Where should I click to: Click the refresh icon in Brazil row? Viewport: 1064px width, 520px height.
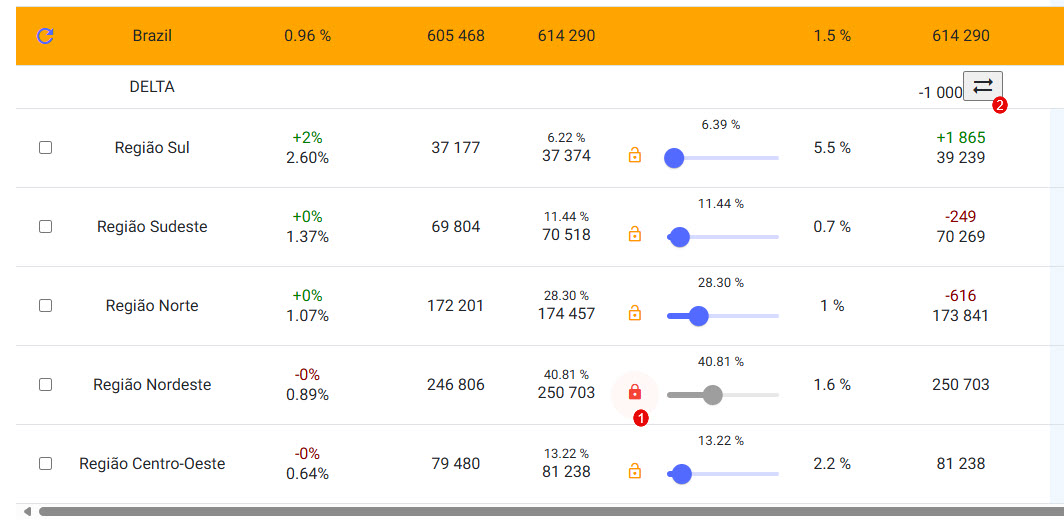[45, 36]
